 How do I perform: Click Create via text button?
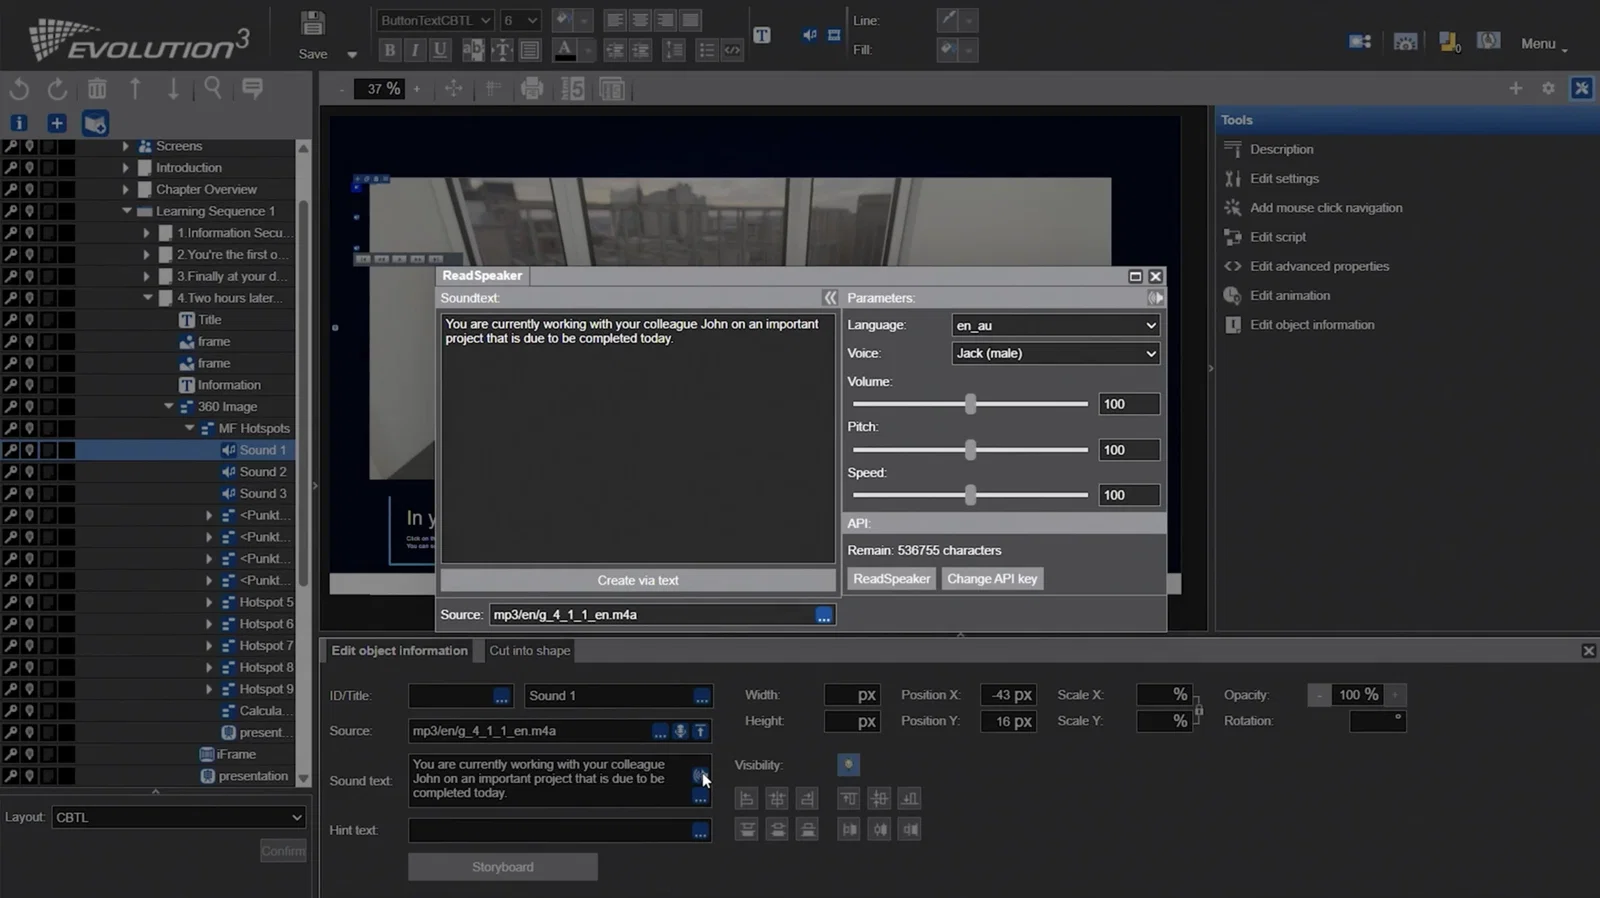pos(638,580)
